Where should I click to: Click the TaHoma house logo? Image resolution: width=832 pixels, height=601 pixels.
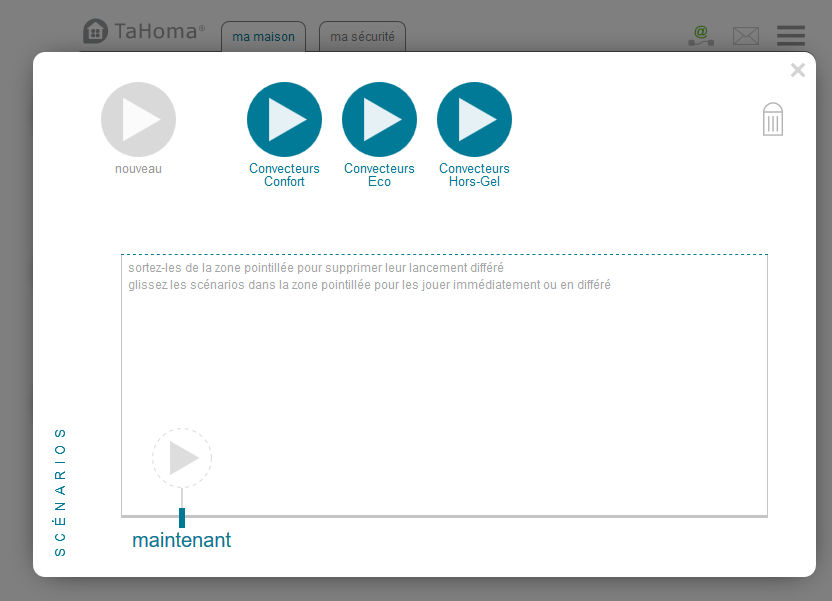[x=95, y=32]
